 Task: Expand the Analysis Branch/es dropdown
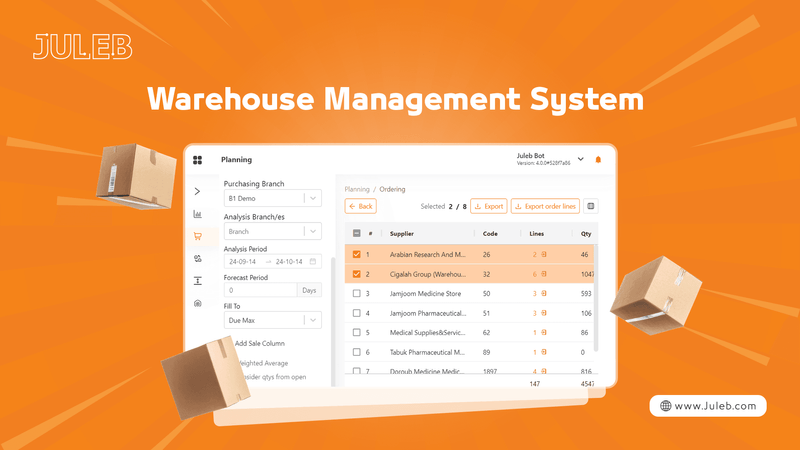(x=312, y=230)
